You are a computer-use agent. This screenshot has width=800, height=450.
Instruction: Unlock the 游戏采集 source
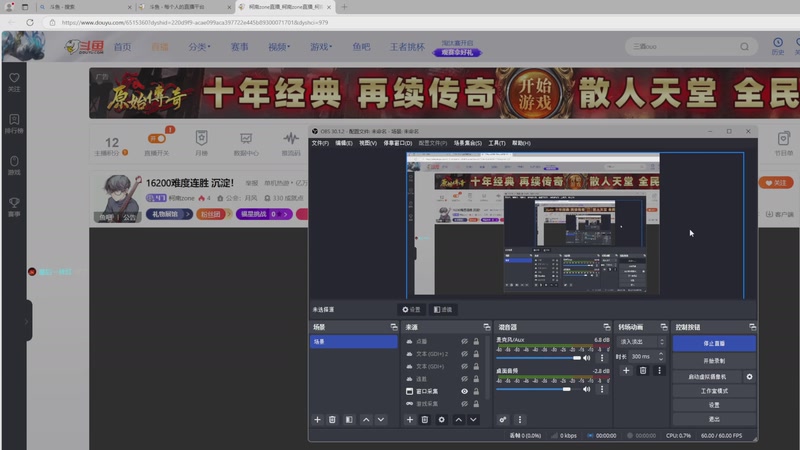[476, 404]
